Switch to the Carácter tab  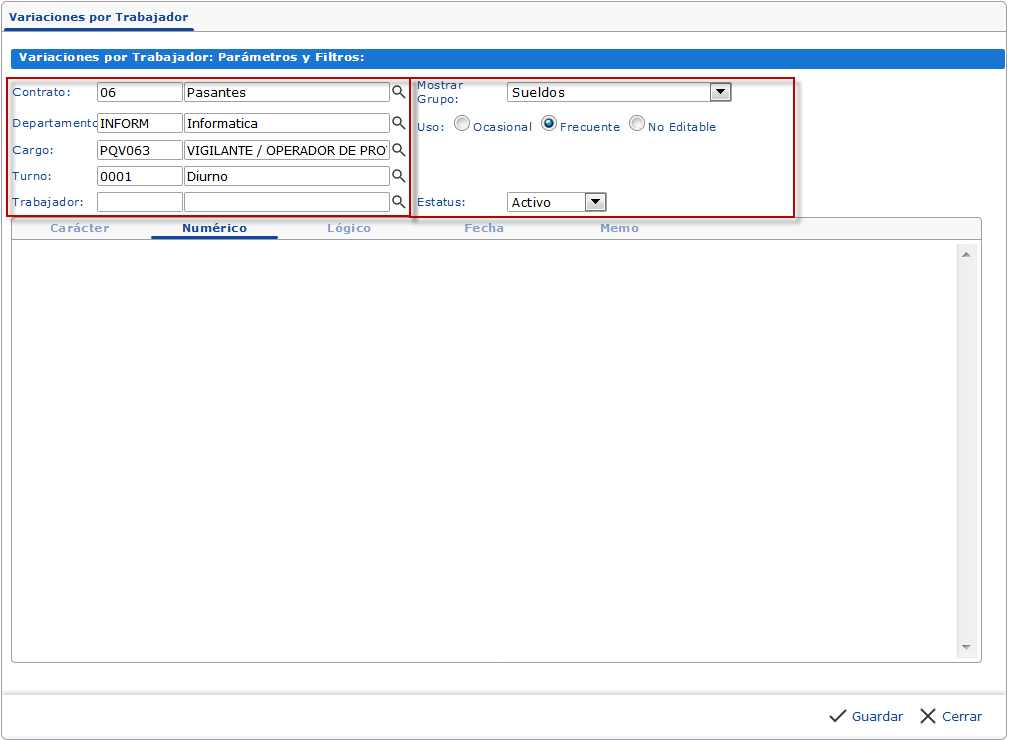pyautogui.click(x=80, y=228)
